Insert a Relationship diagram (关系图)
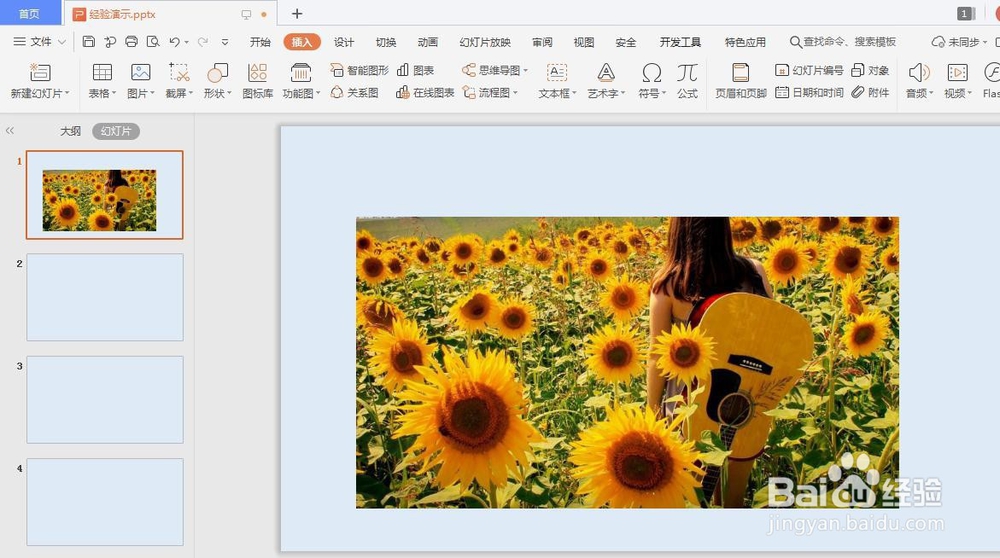Screen dimensions: 1000x558 (355, 92)
